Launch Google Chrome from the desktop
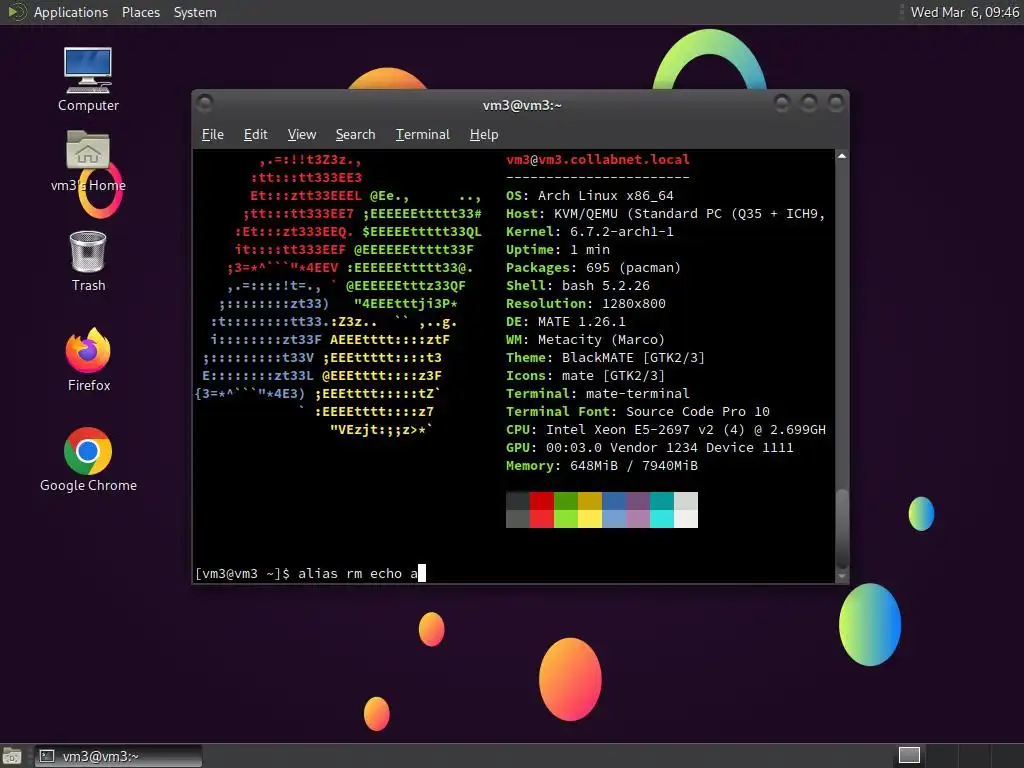 [x=88, y=460]
